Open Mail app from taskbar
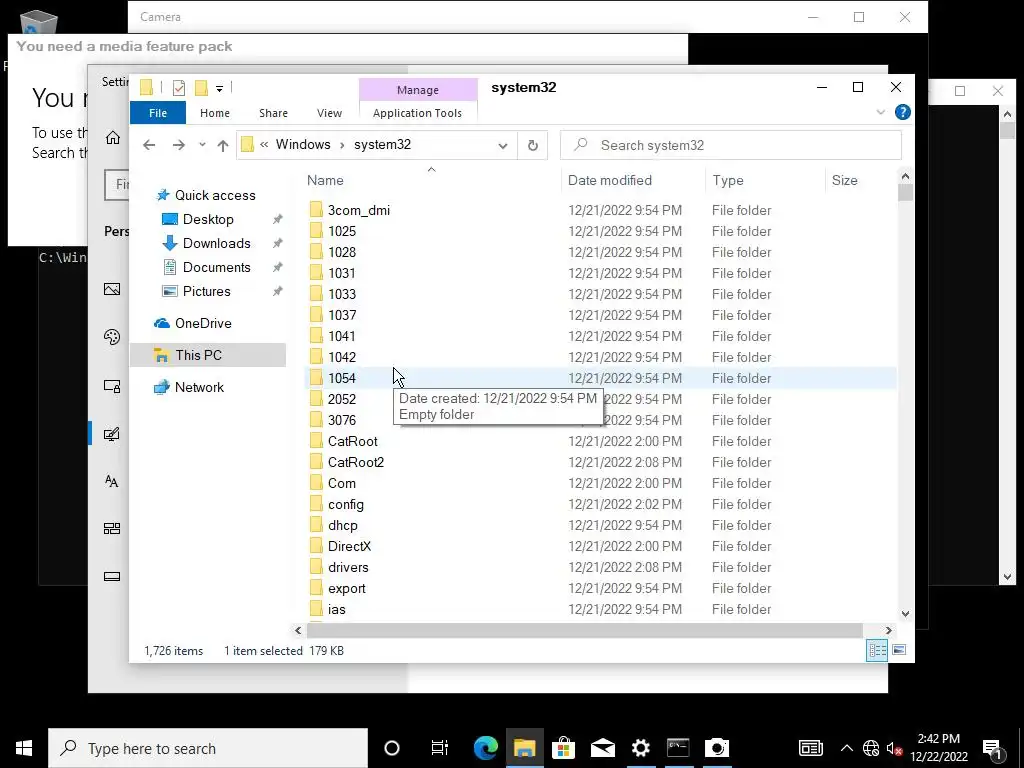Viewport: 1024px width, 768px height. [x=602, y=748]
